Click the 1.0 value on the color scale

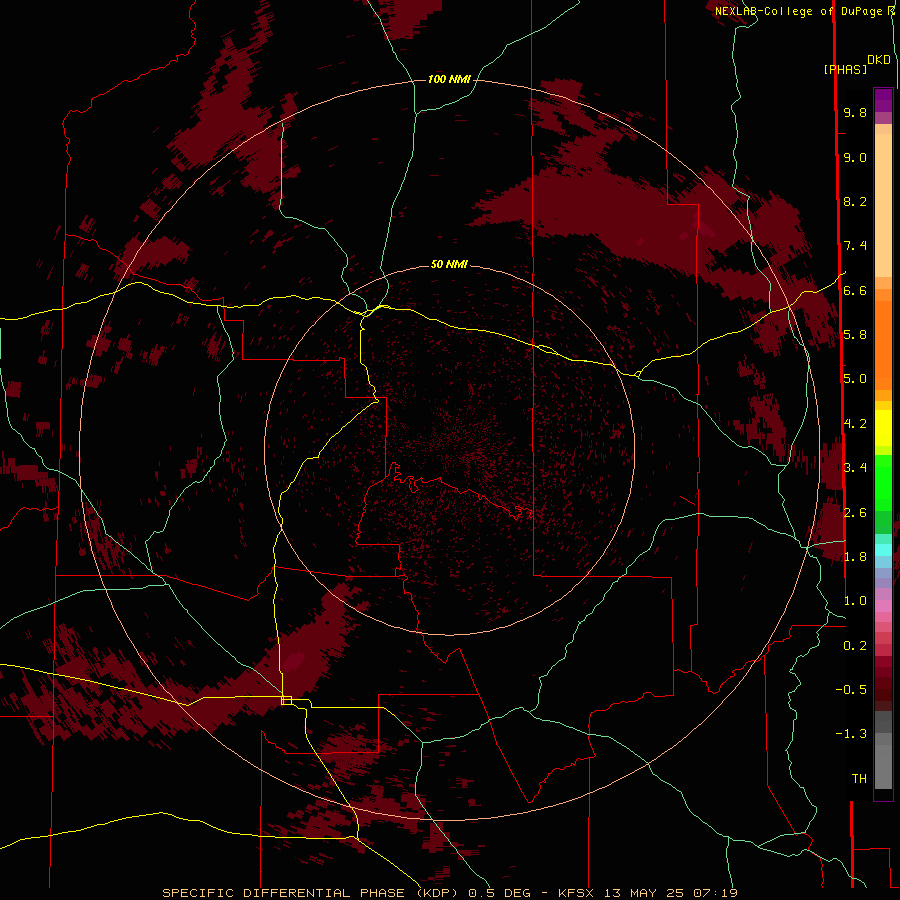coord(855,601)
